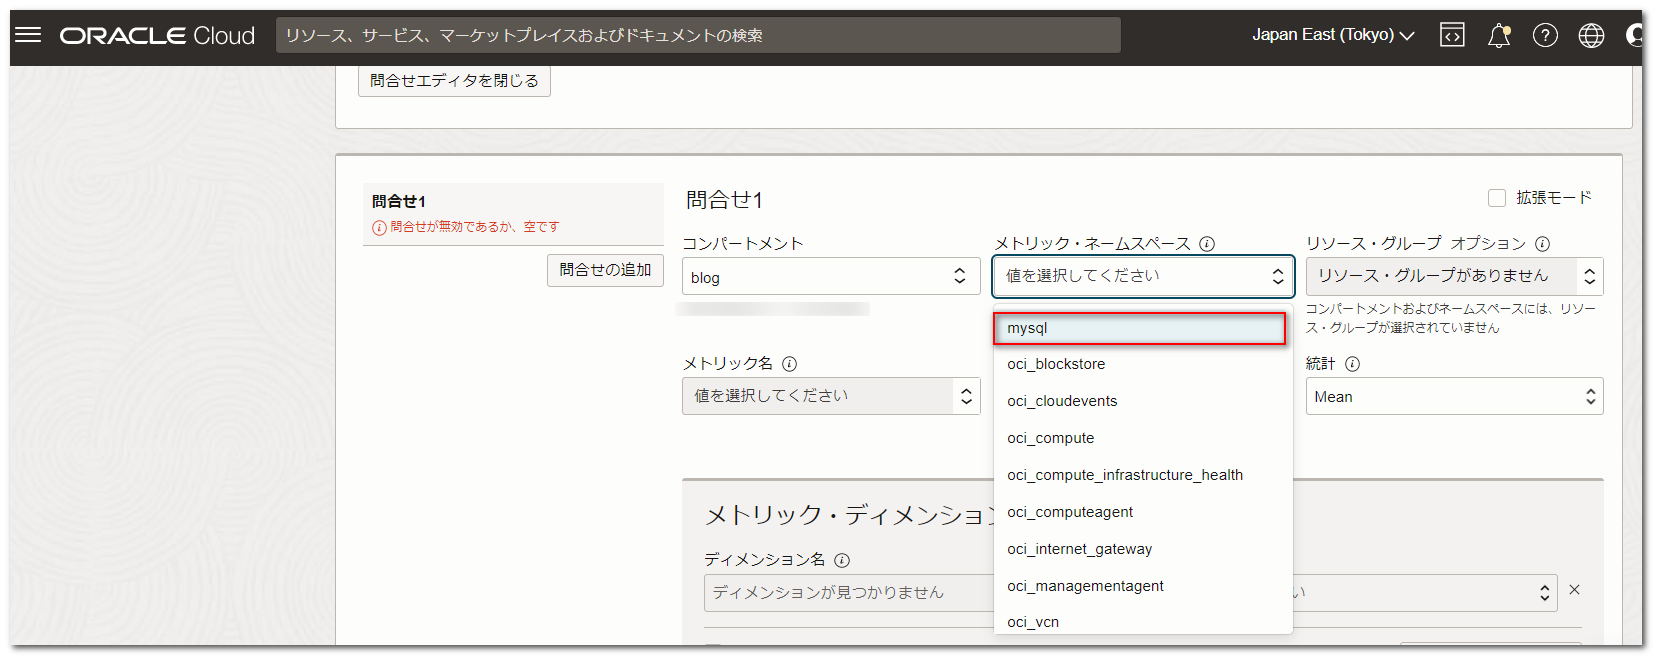Screen dimensions: 1653x656
Task: Click the Oracle Cloud logo
Action: pos(157,36)
